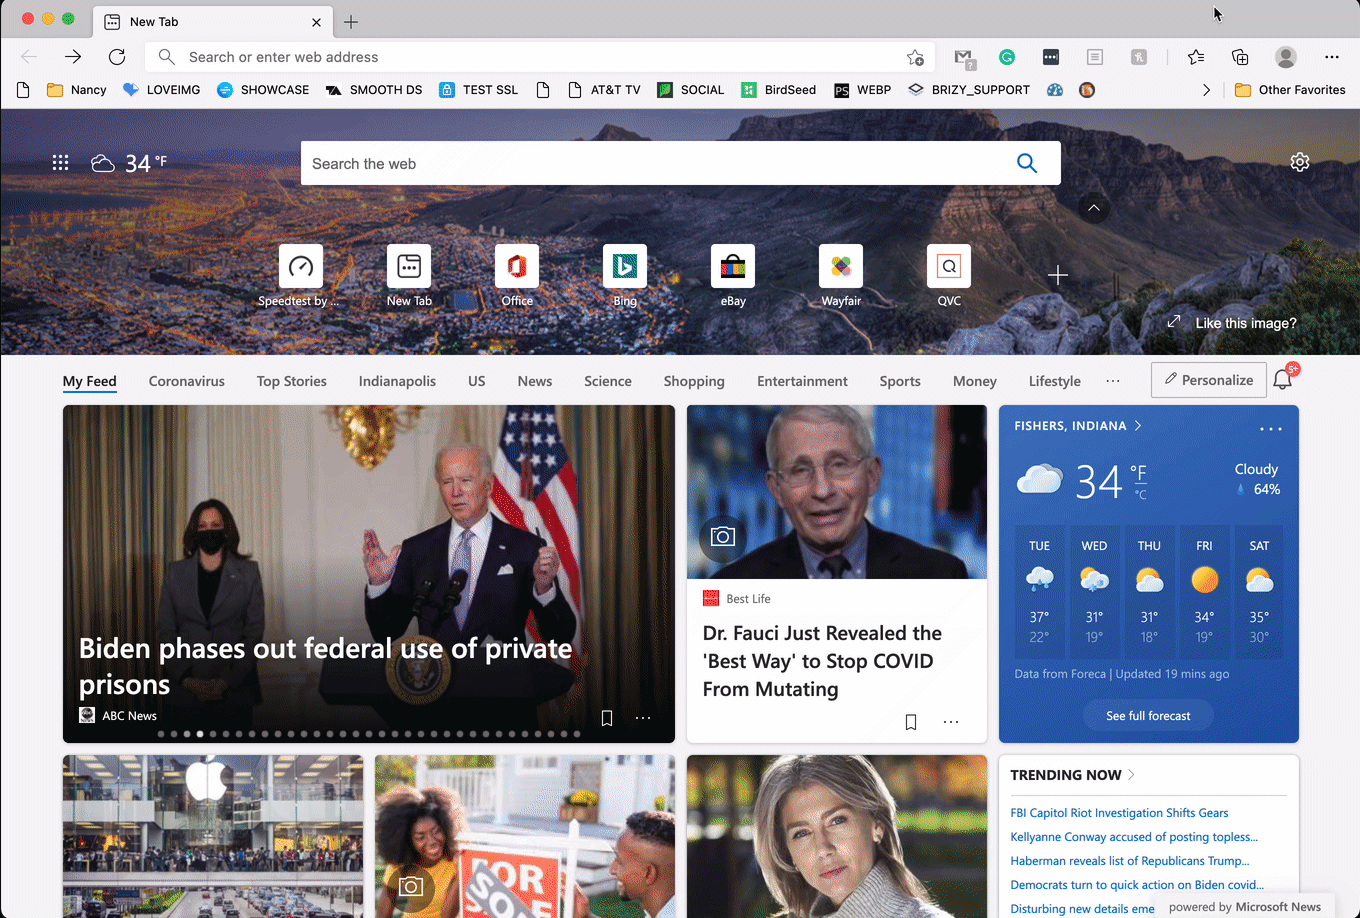
Task: Click the Grammarly extension icon
Action: [1007, 57]
